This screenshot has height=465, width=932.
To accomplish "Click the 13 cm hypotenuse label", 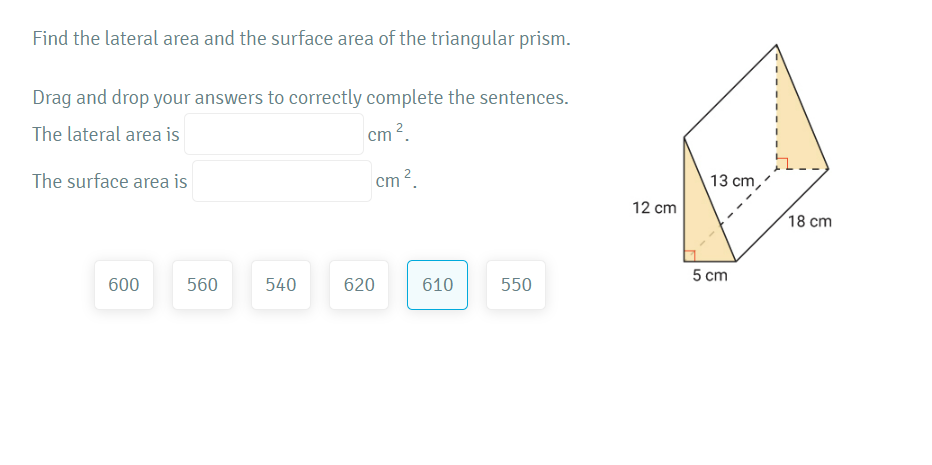I will pos(733,181).
